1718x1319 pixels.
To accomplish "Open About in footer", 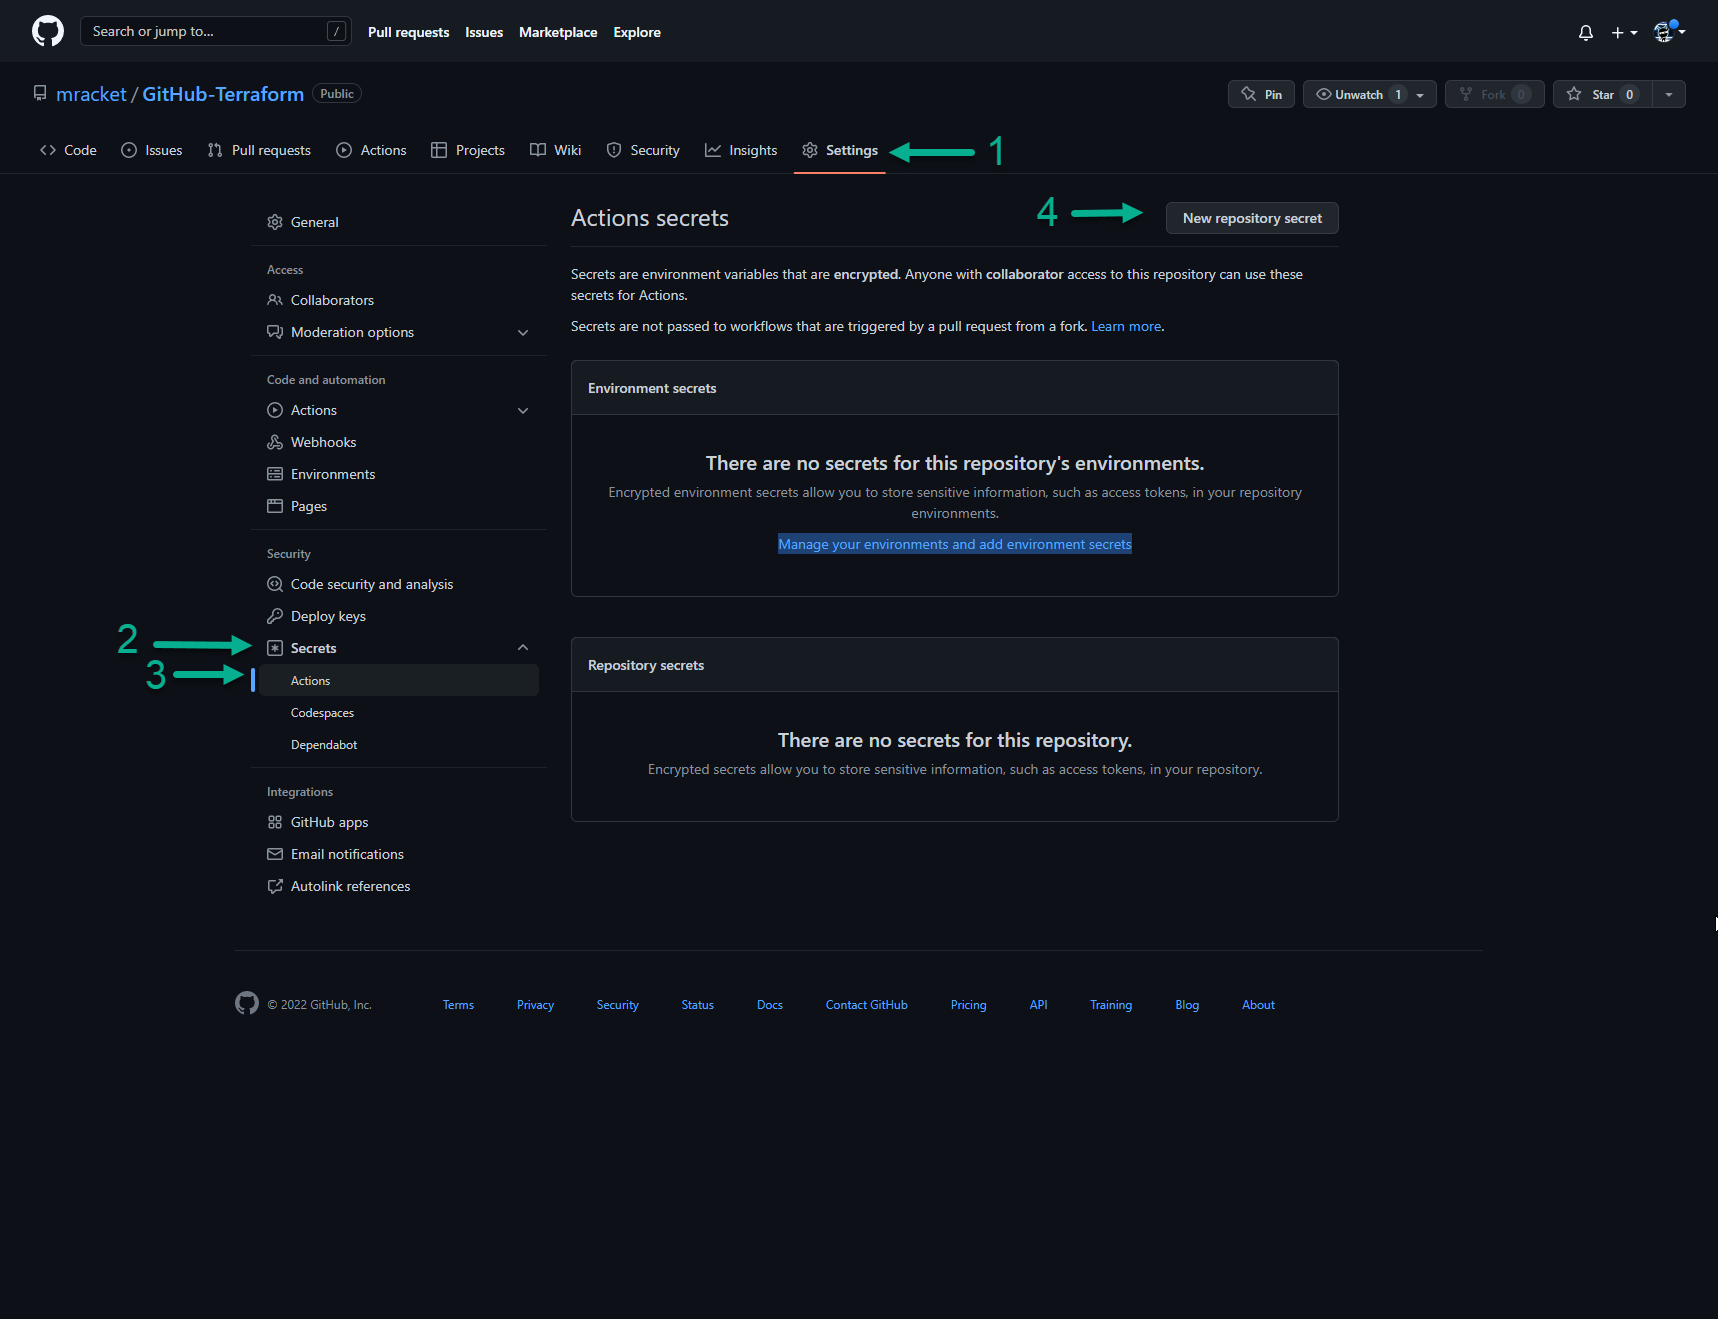I will click(1258, 1005).
